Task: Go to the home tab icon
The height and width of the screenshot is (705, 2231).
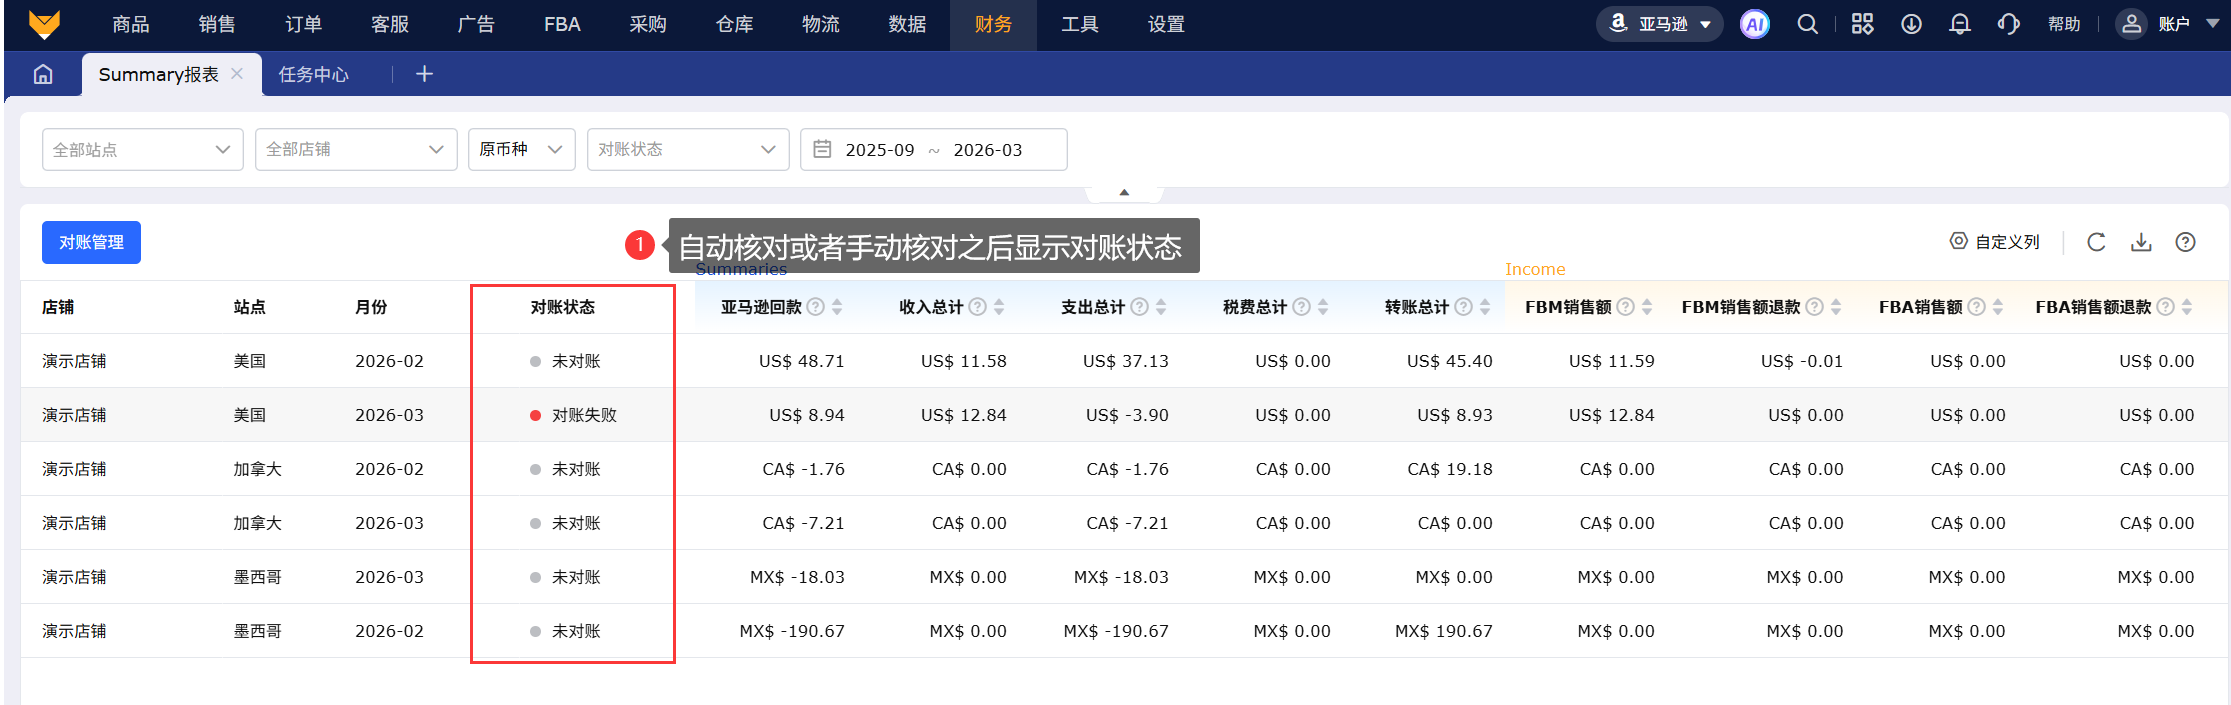Action: (43, 74)
